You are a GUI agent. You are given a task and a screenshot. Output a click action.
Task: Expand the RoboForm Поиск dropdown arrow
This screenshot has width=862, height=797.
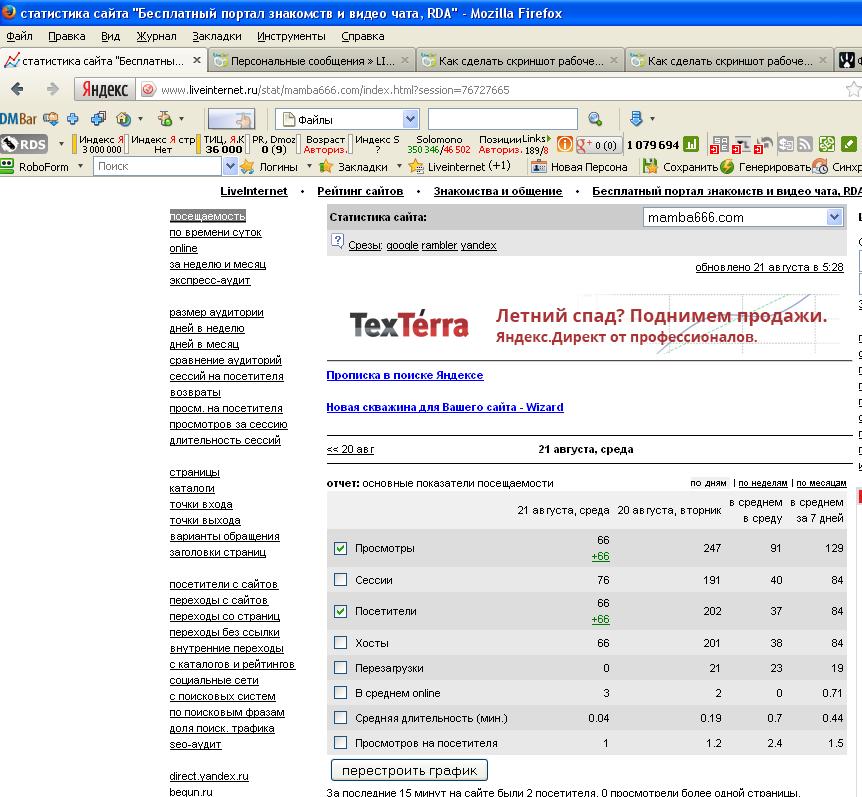click(x=230, y=166)
